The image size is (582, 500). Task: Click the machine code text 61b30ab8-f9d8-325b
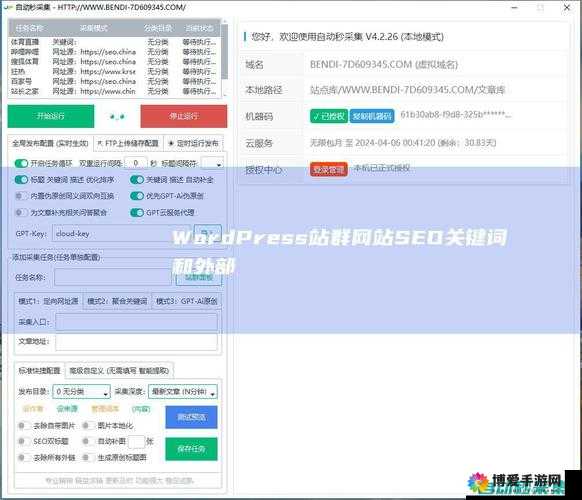(455, 115)
